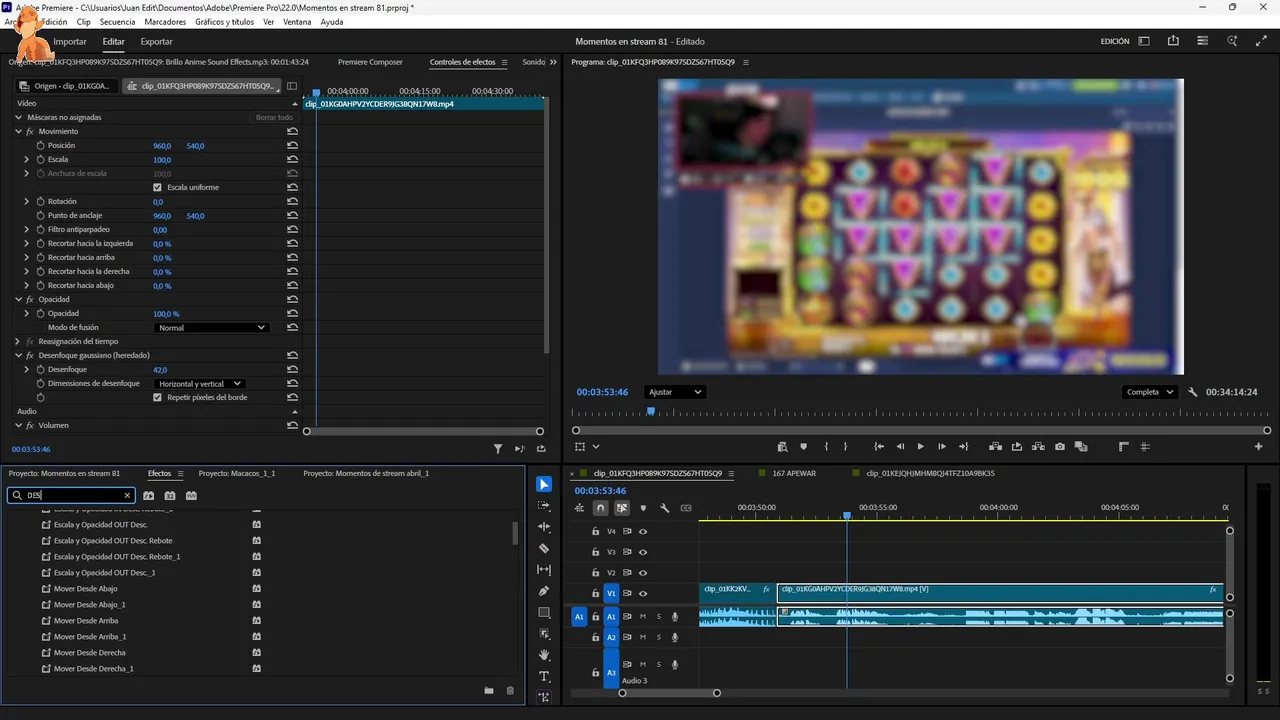
Task: Click timeline playhead on ruler
Action: tap(847, 516)
